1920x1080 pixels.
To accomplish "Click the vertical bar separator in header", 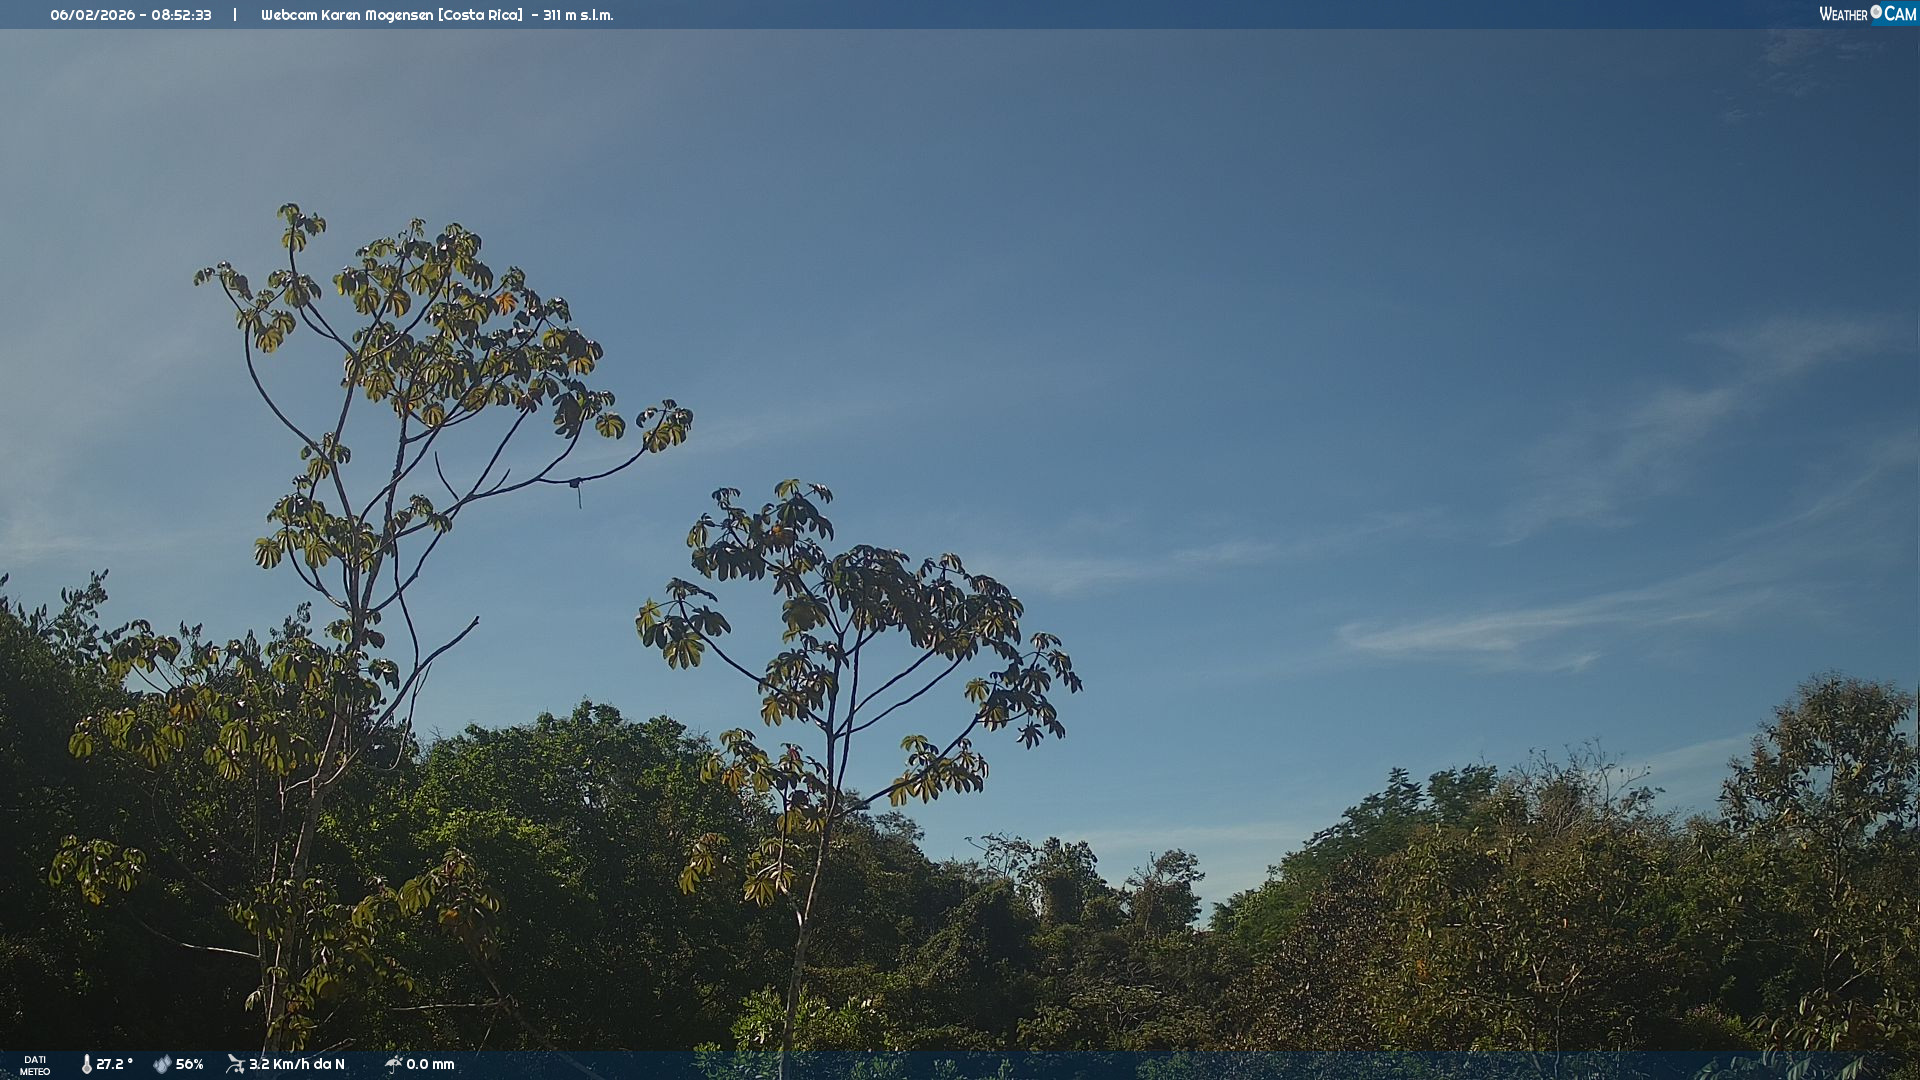I will click(235, 15).
